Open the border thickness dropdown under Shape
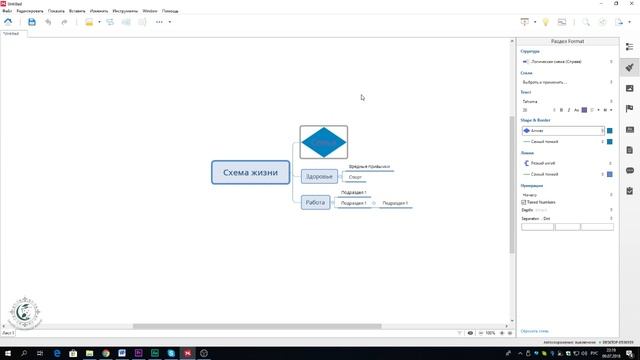The image size is (640, 360). (563, 142)
